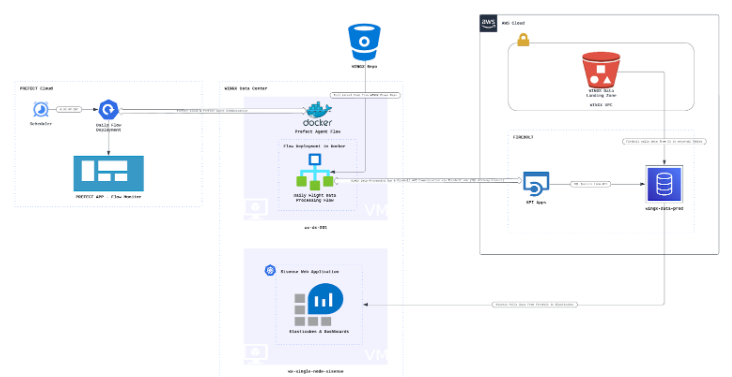Select the Daily Flow Deployment icon

[109, 110]
